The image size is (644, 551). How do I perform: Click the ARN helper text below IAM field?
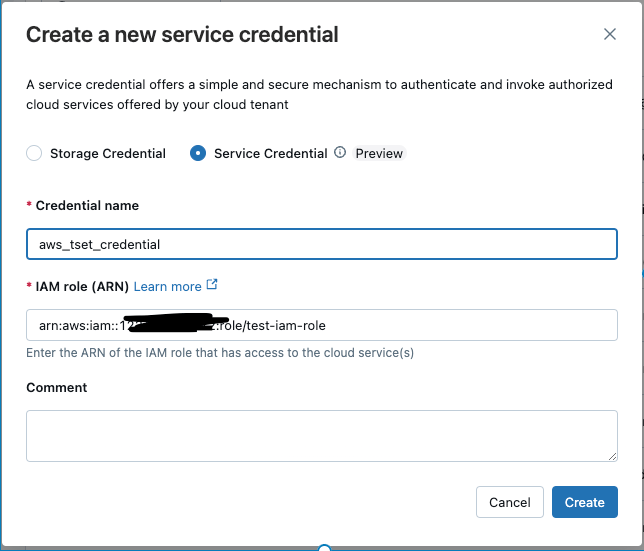[x=220, y=352]
